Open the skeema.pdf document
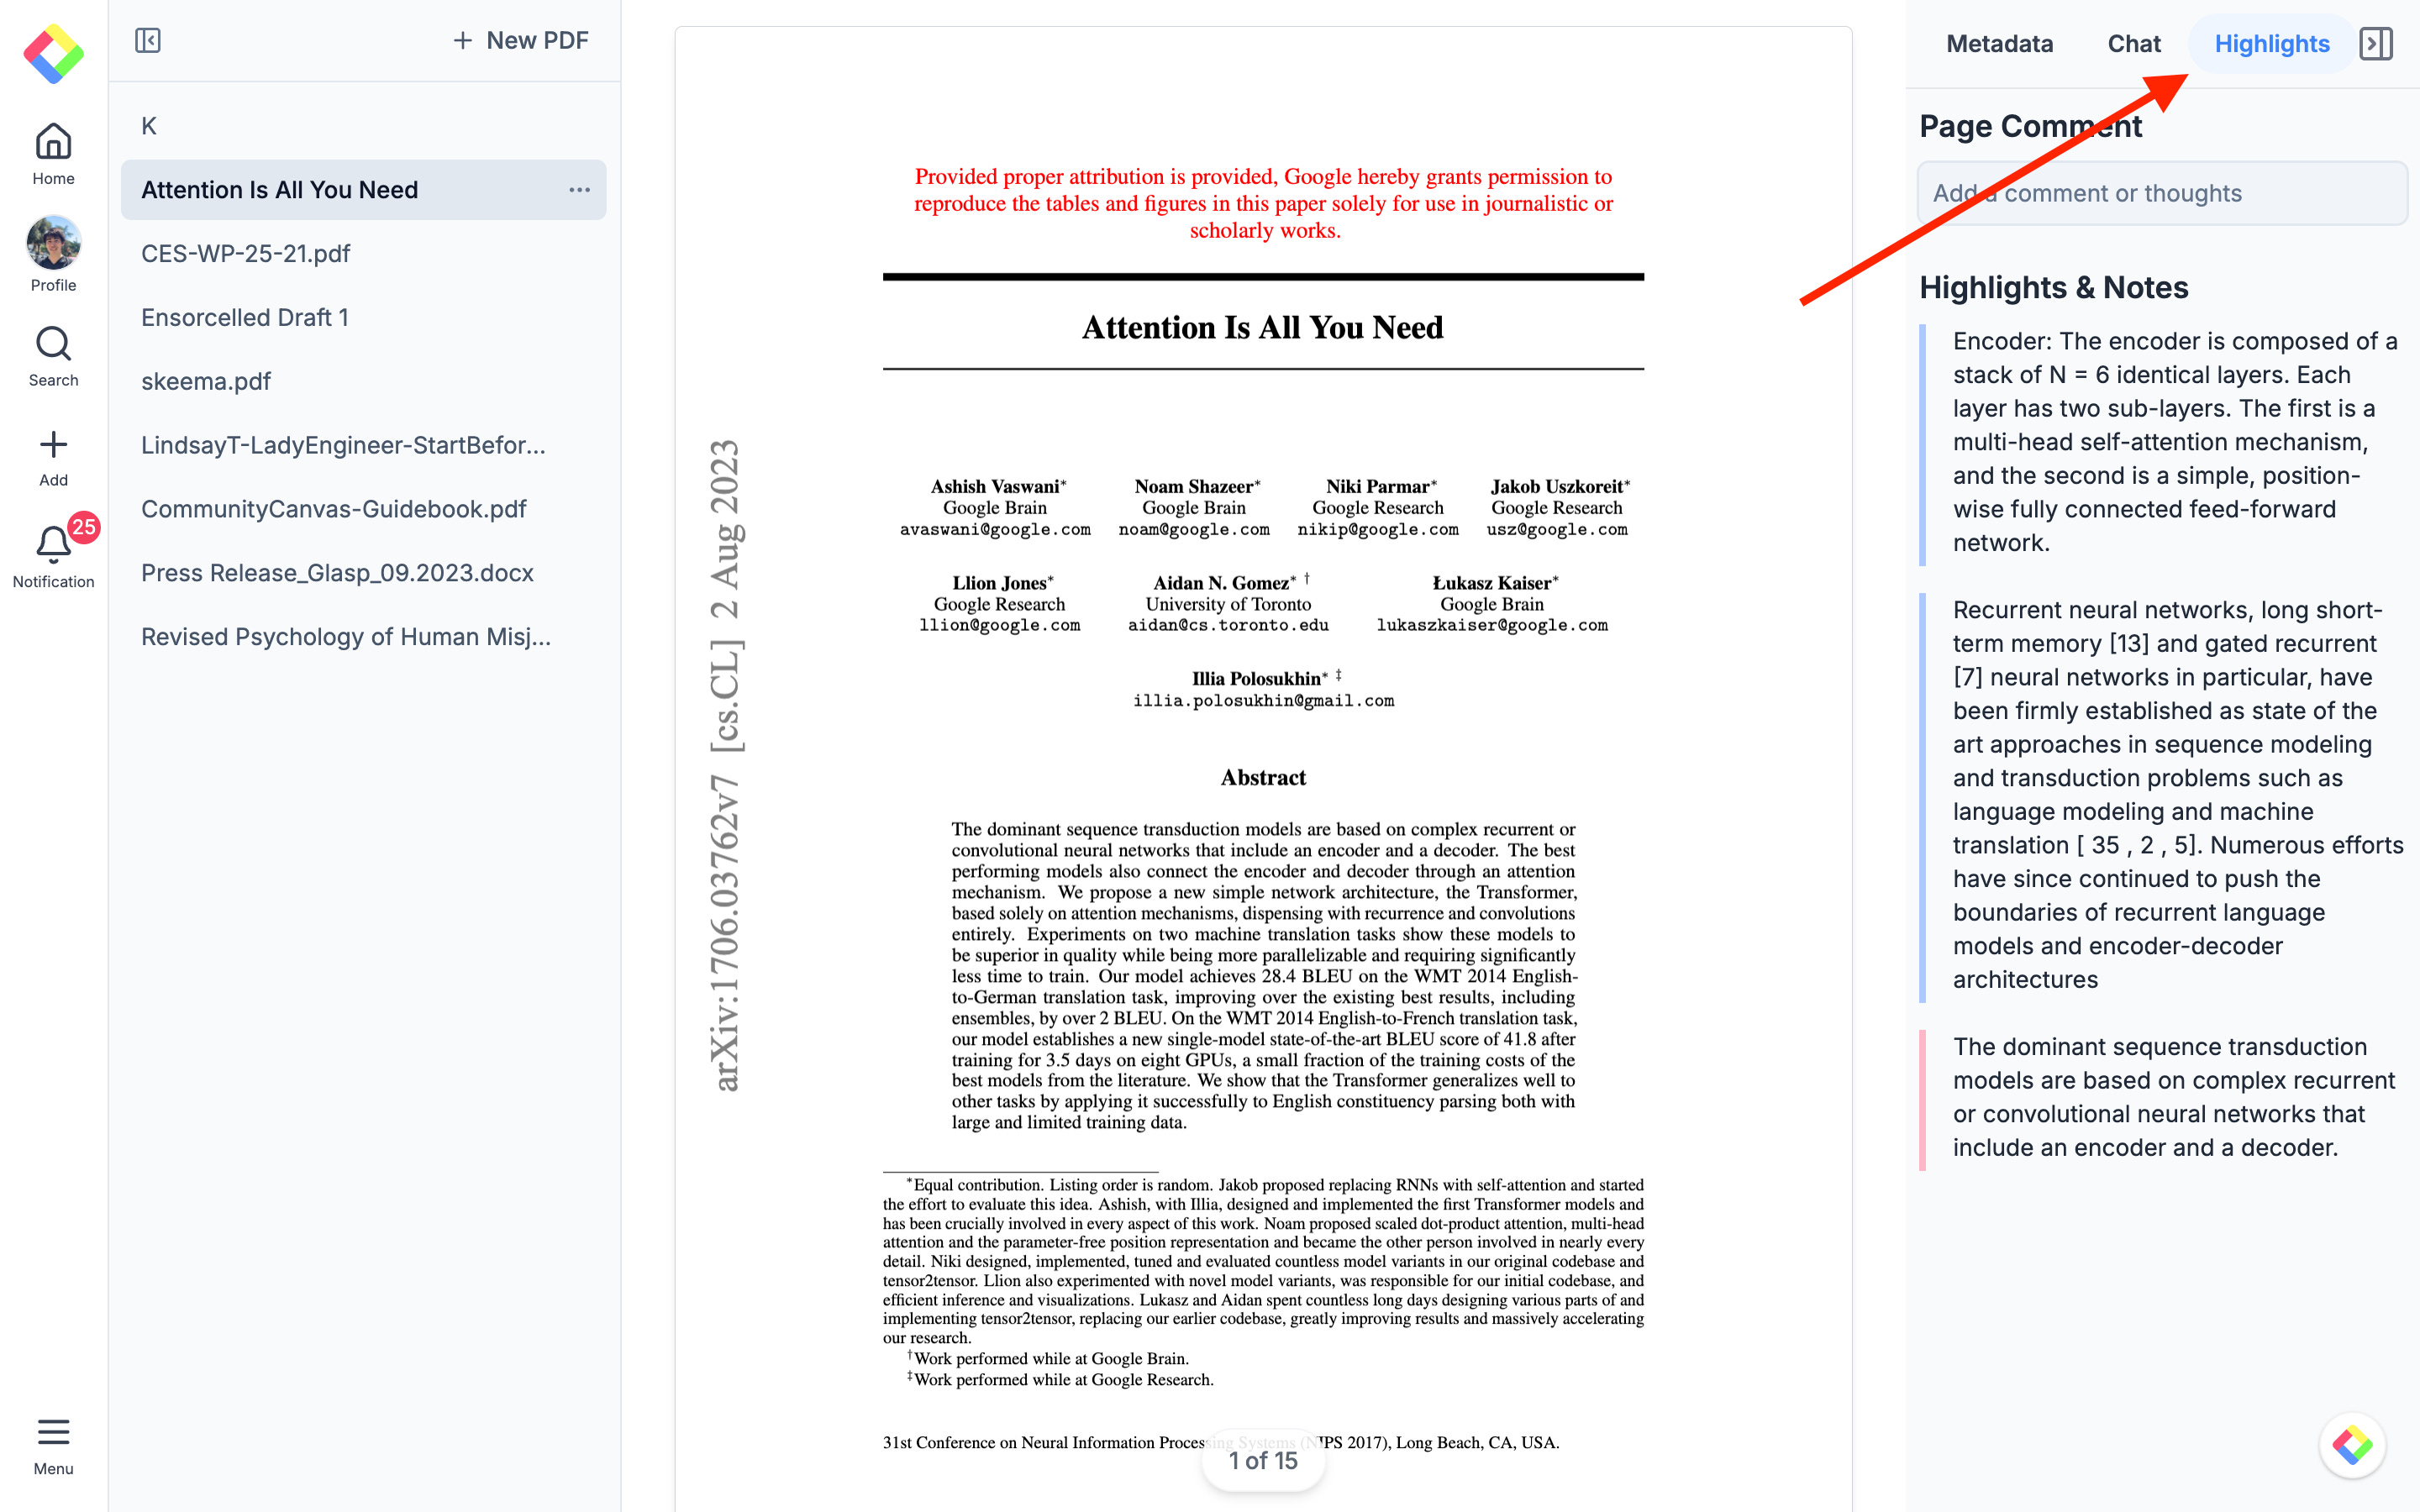Viewport: 2420px width, 1512px height. 206,381
